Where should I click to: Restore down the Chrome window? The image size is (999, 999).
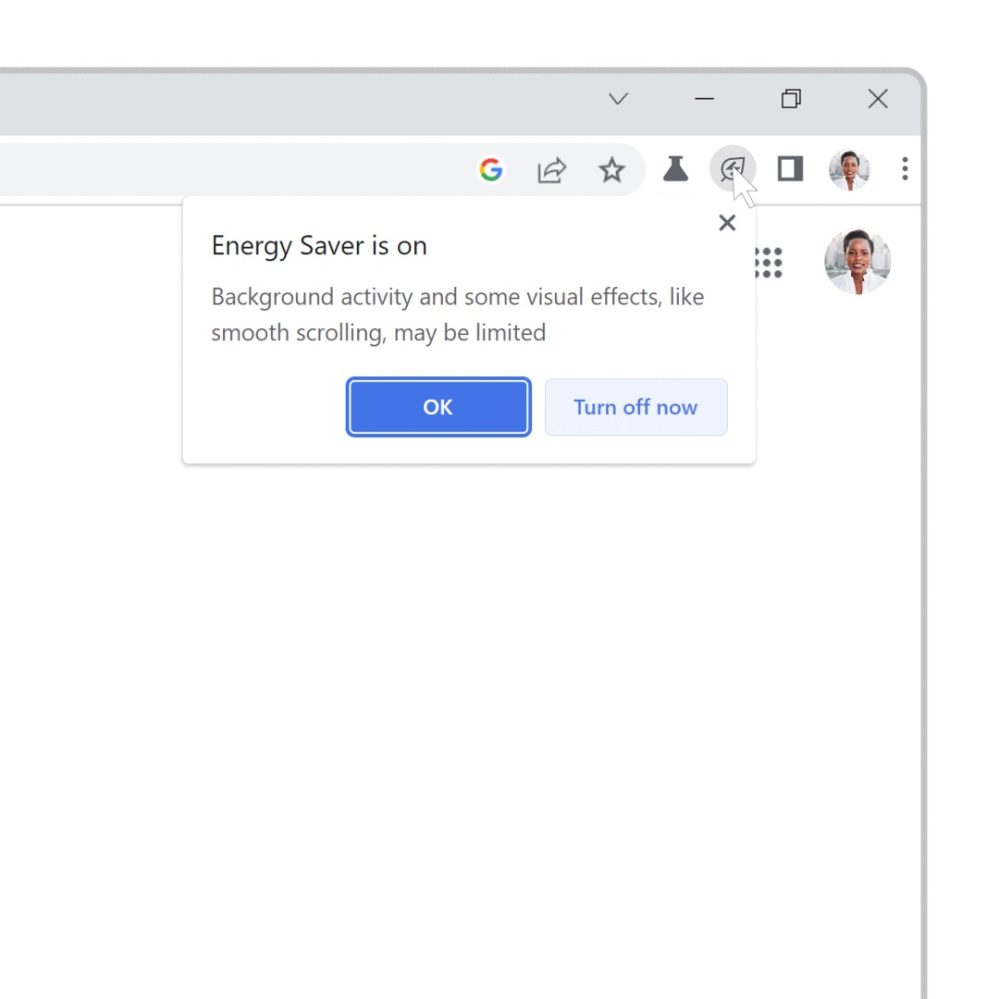791,99
